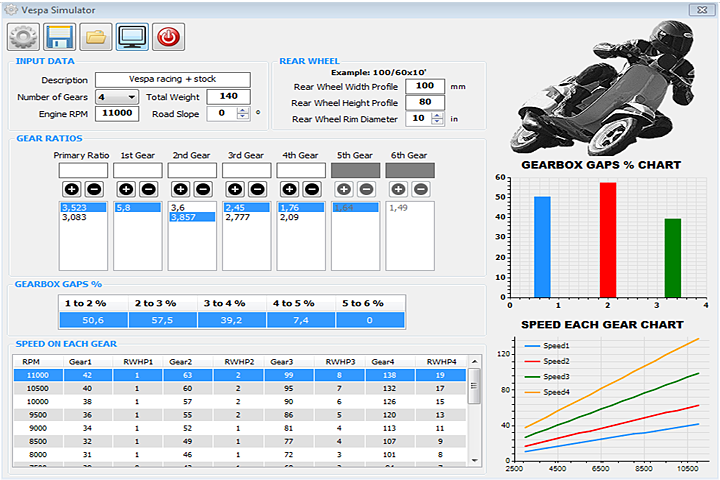Click the 4th Gear entry box
720x480 pixels.
click(x=301, y=170)
